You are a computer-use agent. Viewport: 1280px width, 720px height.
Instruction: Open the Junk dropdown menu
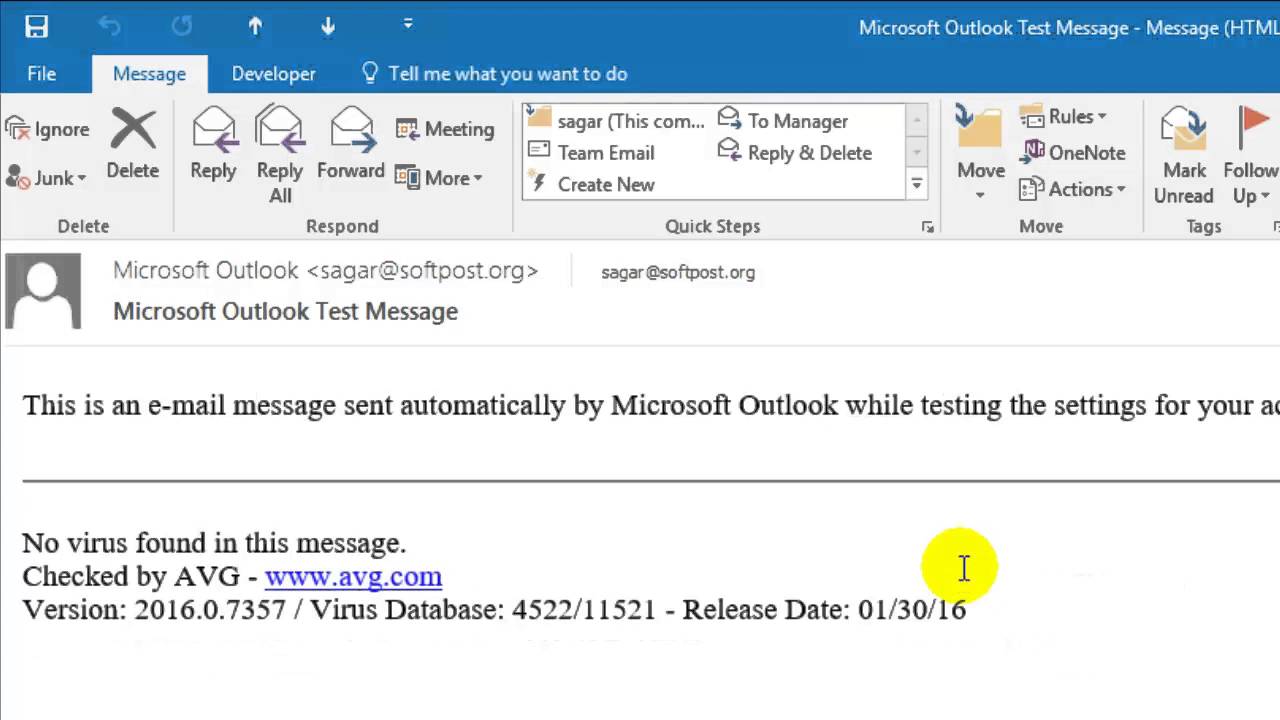point(47,178)
